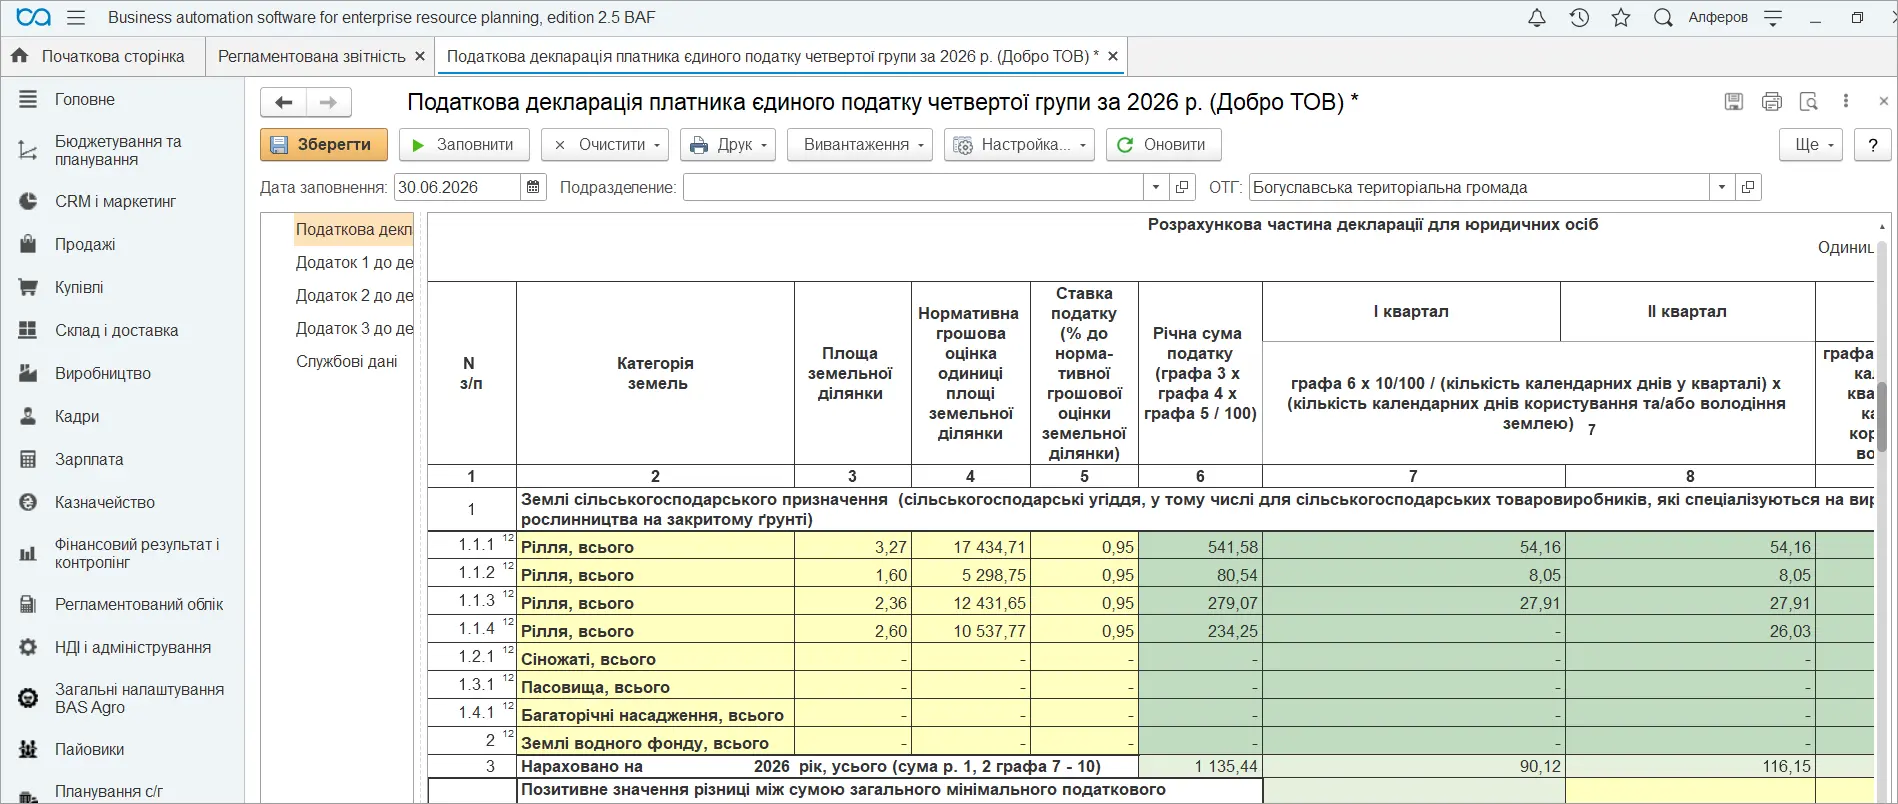Click the Зберегти button

click(x=324, y=145)
